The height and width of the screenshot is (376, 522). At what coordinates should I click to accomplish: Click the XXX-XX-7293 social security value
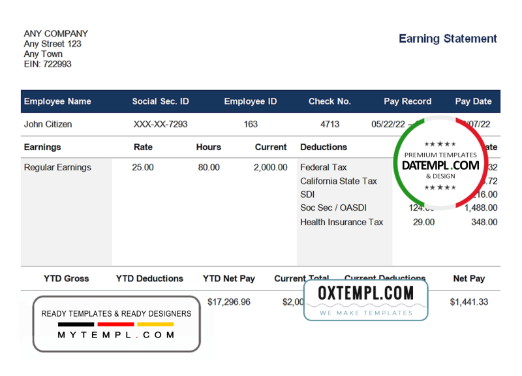160,124
